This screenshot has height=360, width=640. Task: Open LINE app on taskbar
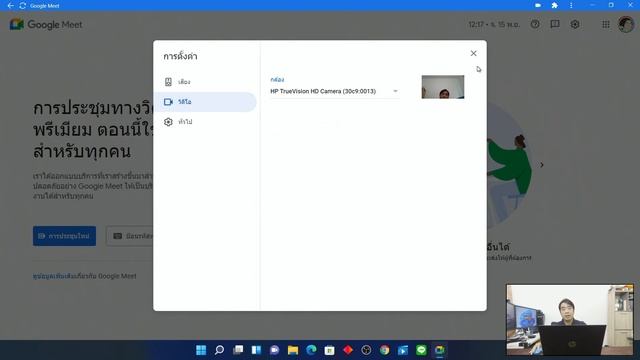point(421,350)
